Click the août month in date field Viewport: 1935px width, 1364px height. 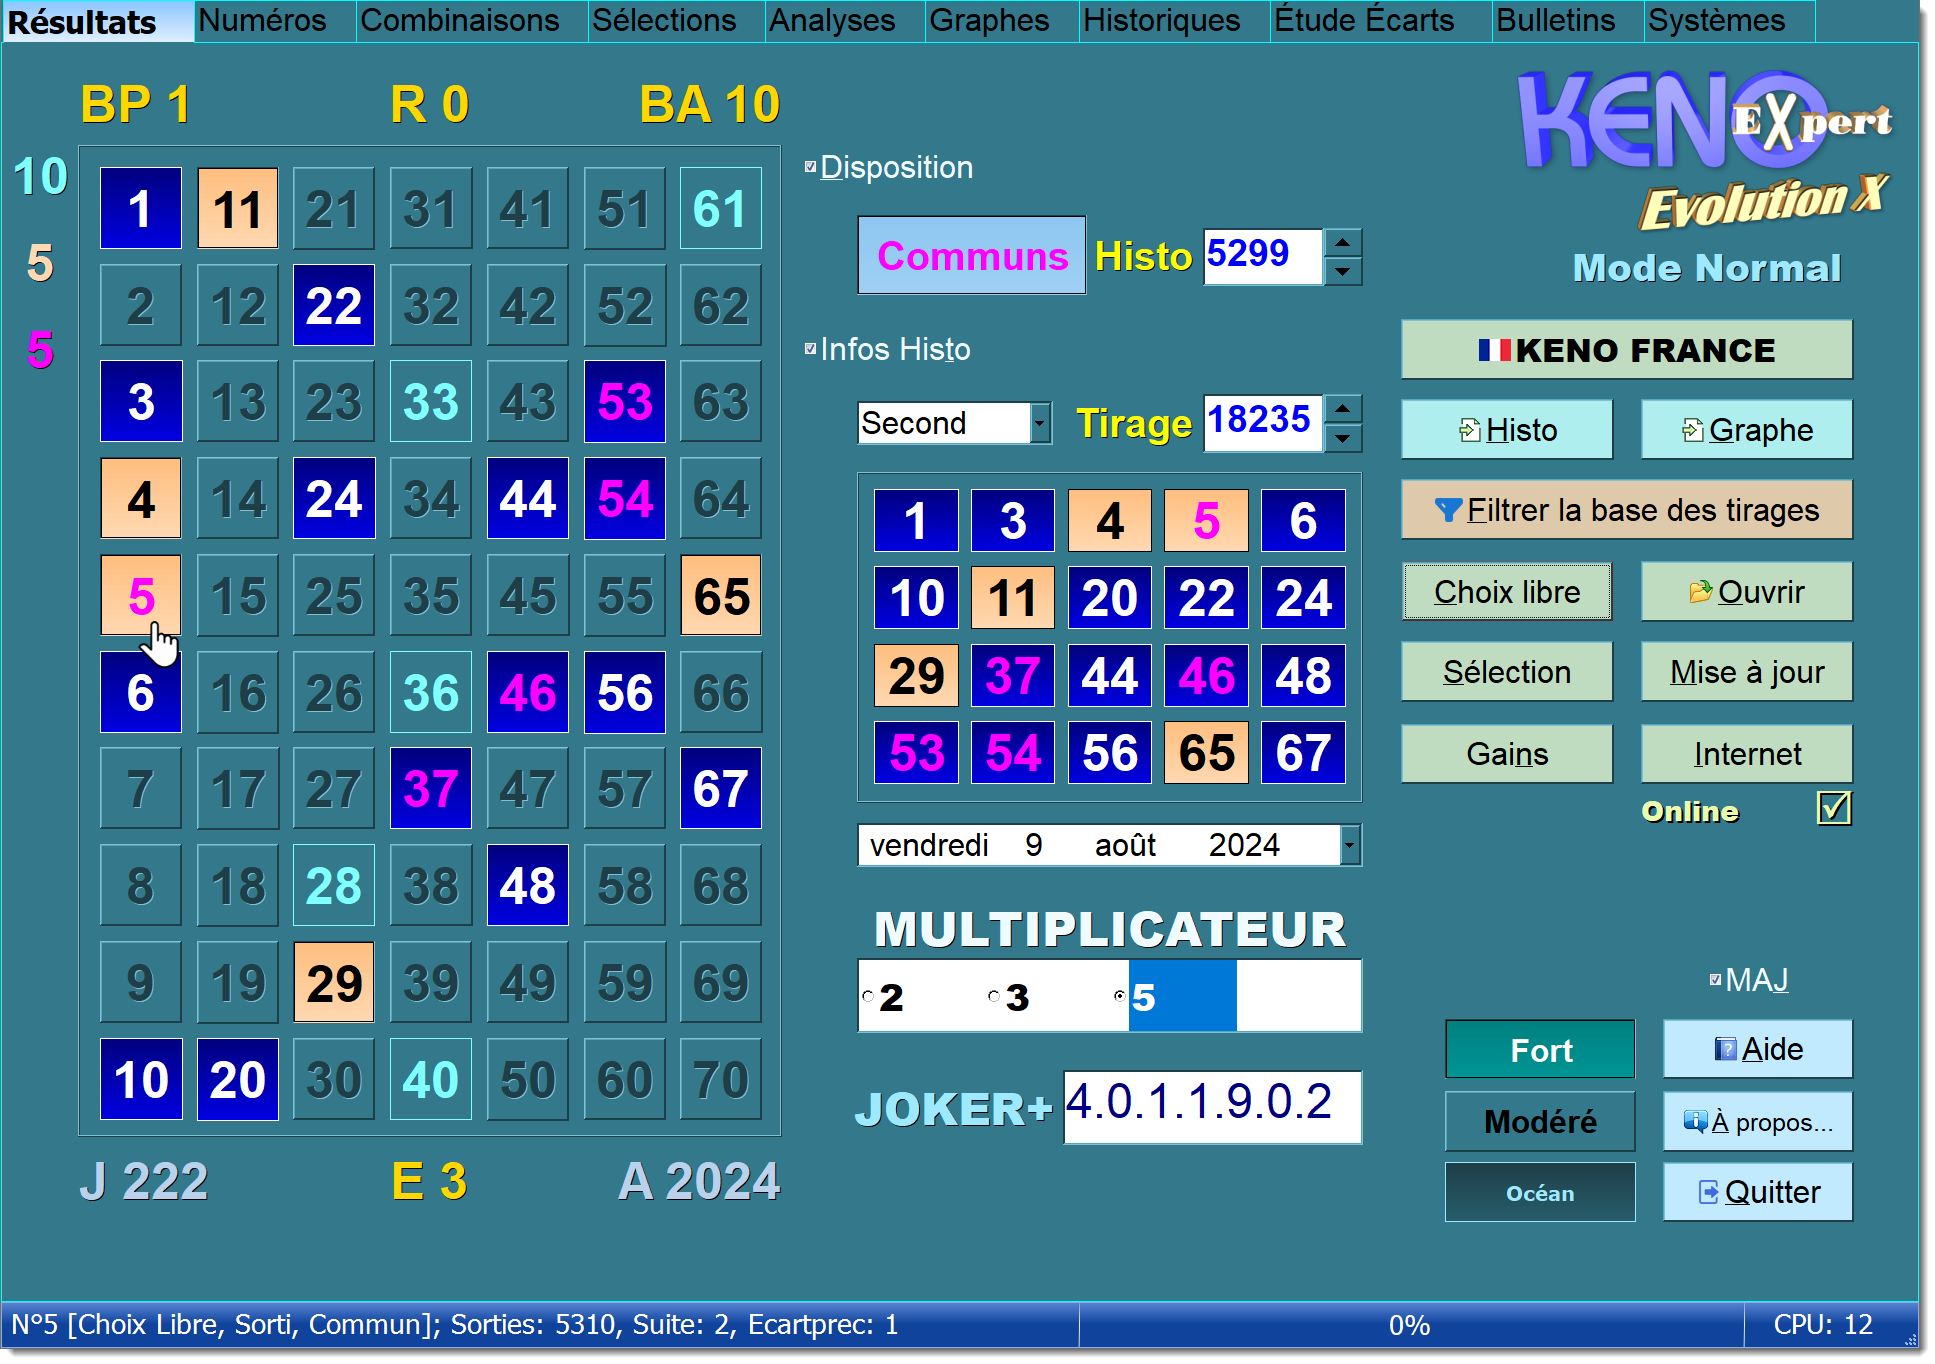1125,845
